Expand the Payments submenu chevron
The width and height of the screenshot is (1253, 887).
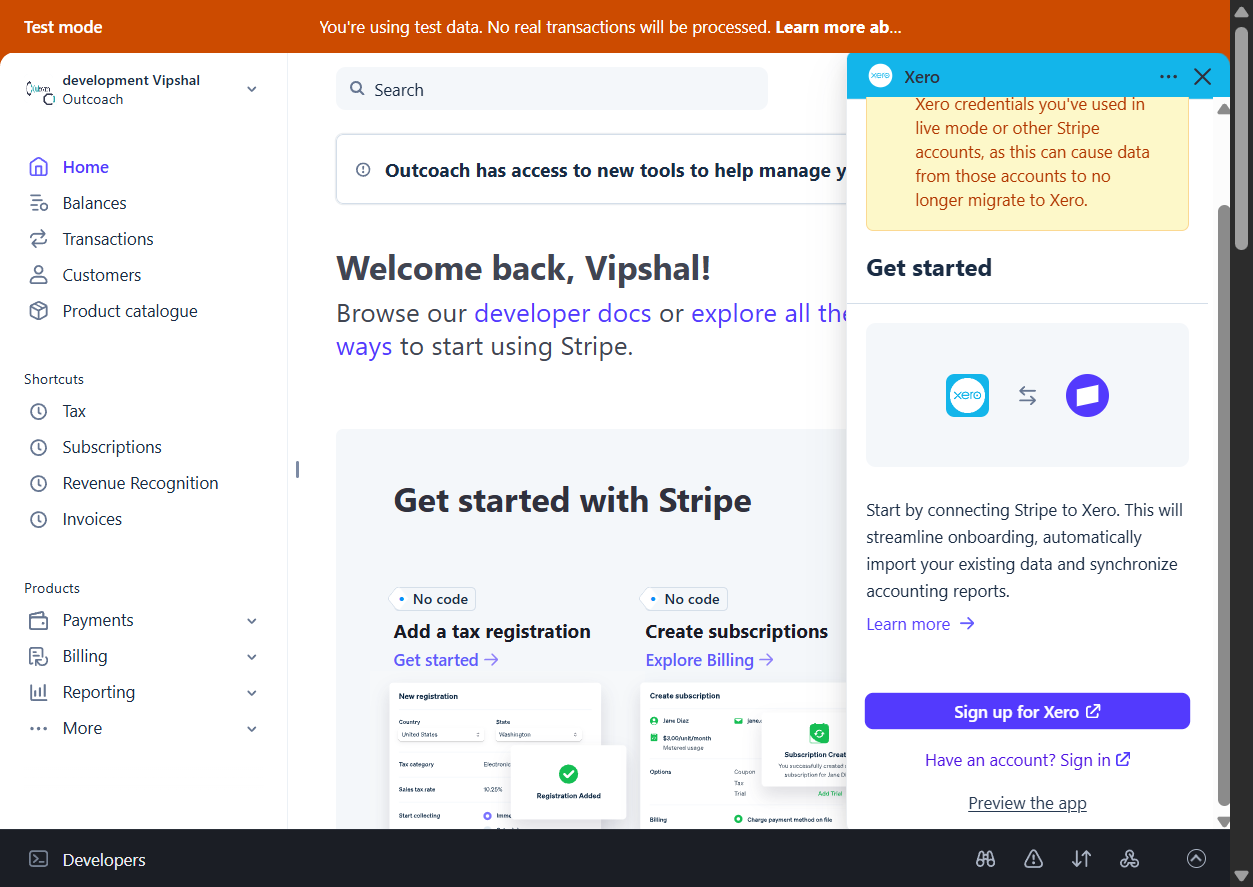[252, 621]
